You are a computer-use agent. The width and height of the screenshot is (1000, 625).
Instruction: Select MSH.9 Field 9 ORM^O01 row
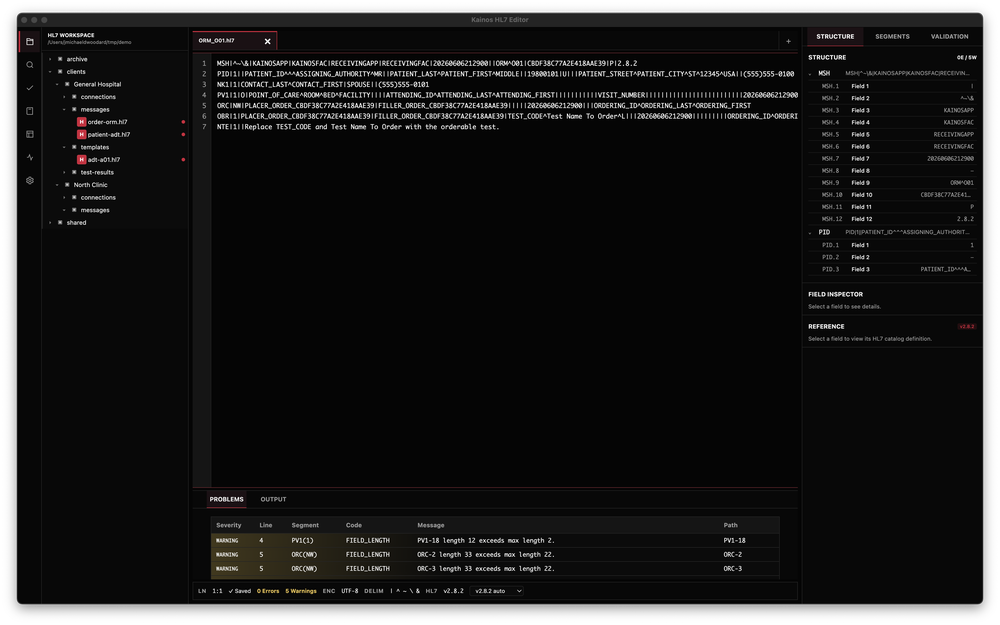(892, 183)
